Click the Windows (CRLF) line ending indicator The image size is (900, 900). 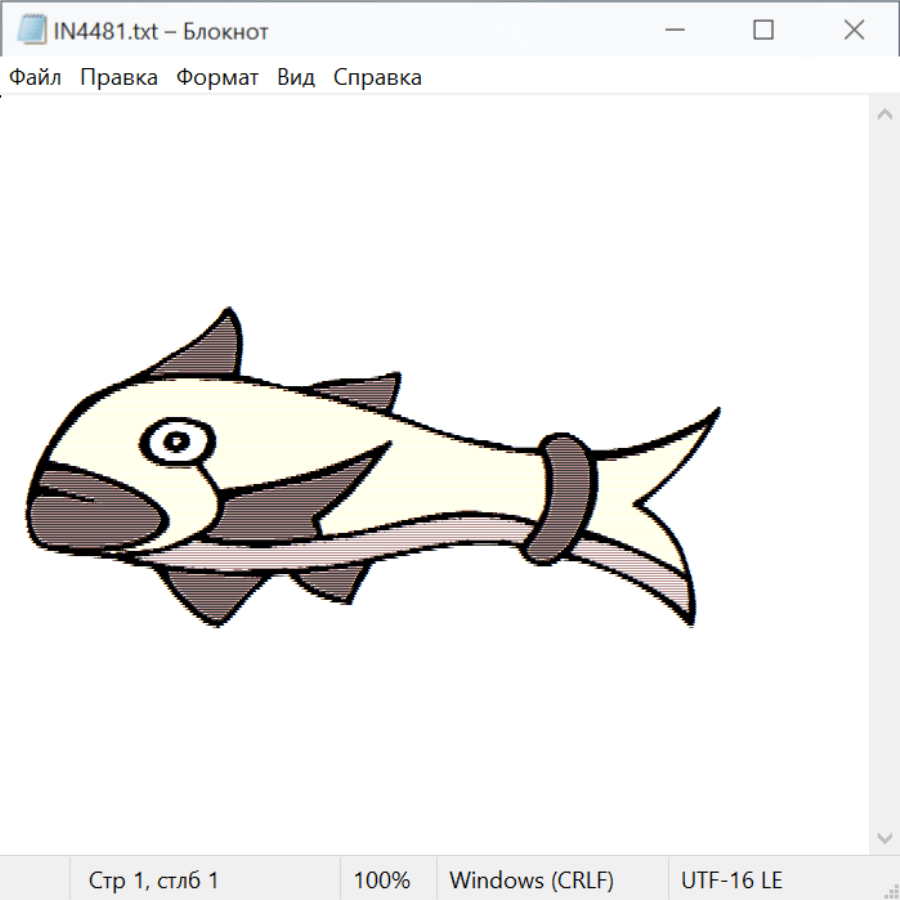[x=531, y=881]
